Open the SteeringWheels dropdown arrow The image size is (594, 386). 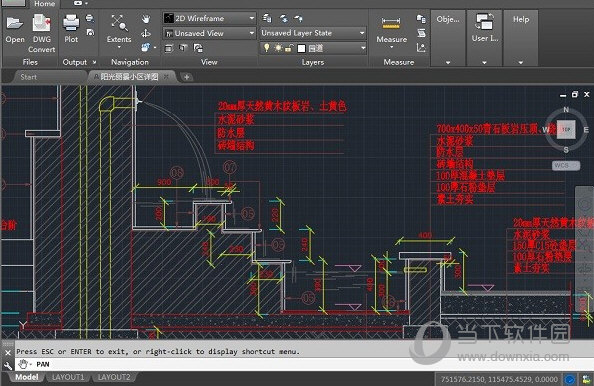[155, 48]
